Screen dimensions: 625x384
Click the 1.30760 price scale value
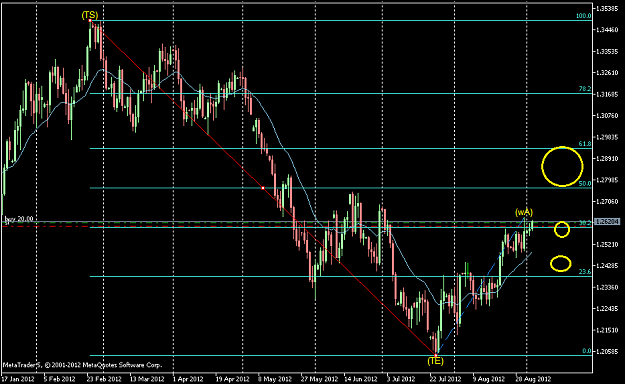(607, 116)
